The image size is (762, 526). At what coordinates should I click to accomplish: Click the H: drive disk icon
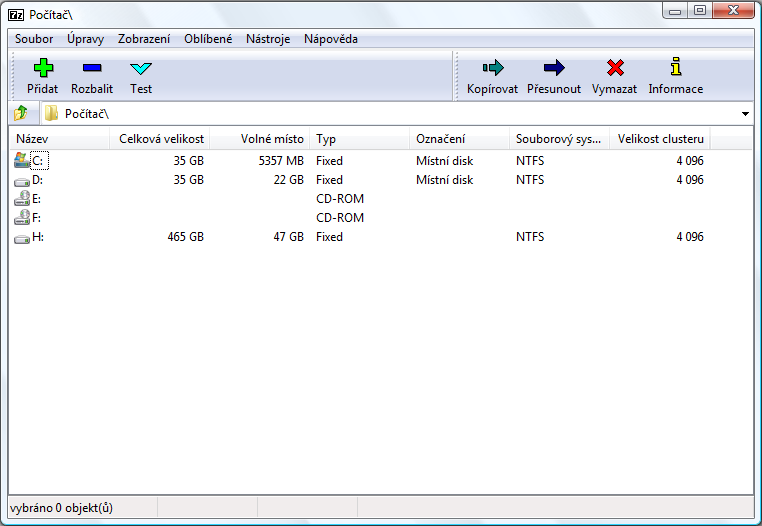[21, 239]
